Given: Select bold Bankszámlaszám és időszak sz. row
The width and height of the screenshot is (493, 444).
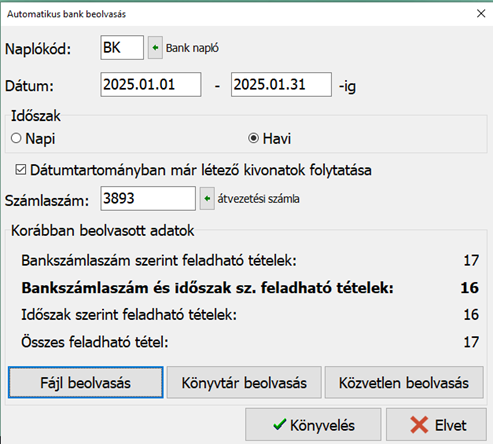Looking at the screenshot, I should click(250, 287).
